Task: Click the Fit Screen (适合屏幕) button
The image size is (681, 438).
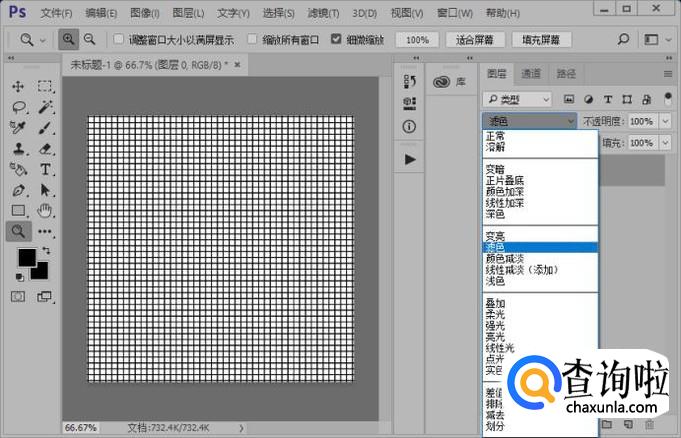Action: pyautogui.click(x=473, y=40)
